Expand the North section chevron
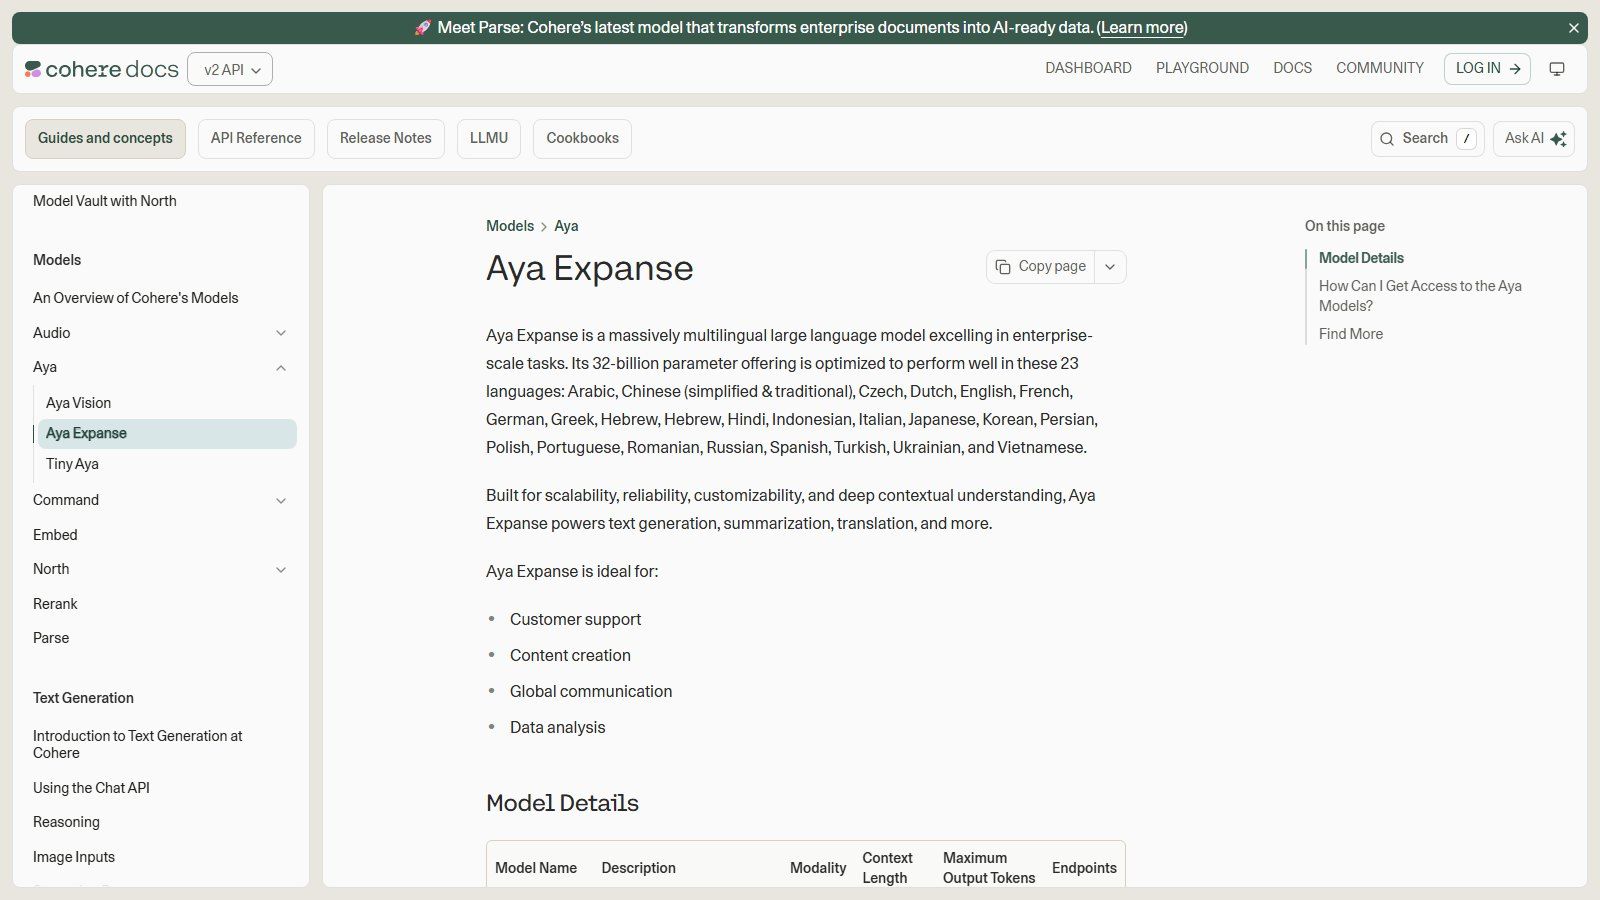Image resolution: width=1600 pixels, height=900 pixels. 281,570
